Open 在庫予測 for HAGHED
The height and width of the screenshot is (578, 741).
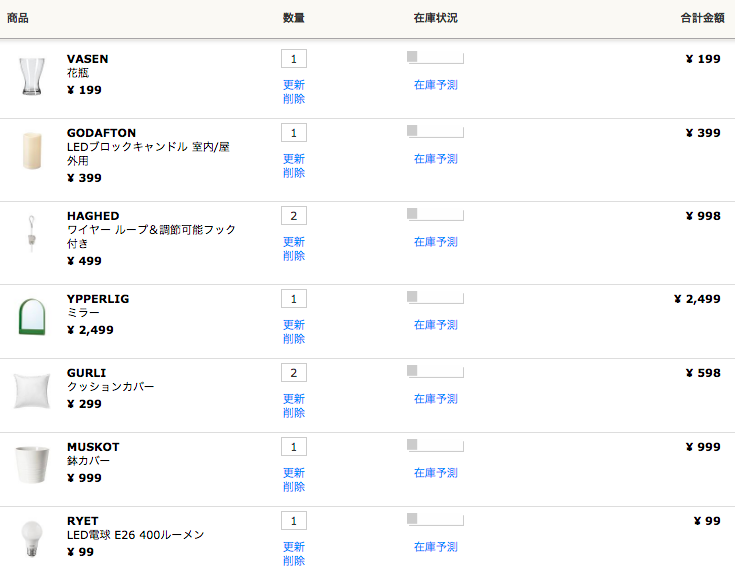coord(435,242)
